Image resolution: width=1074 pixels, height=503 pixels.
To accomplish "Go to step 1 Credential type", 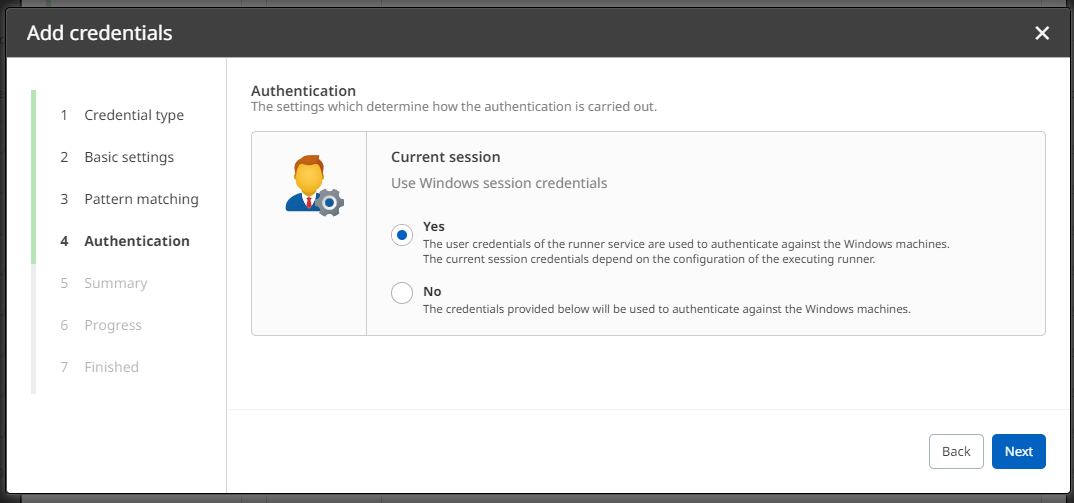I will pos(134,115).
